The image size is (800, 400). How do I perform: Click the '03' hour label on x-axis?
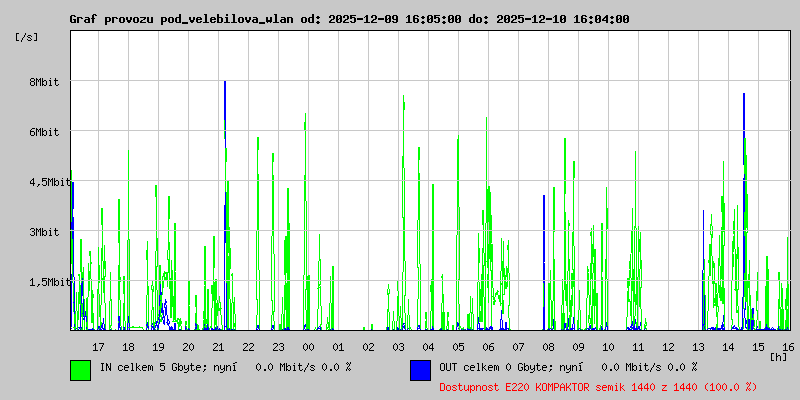[x=398, y=347]
